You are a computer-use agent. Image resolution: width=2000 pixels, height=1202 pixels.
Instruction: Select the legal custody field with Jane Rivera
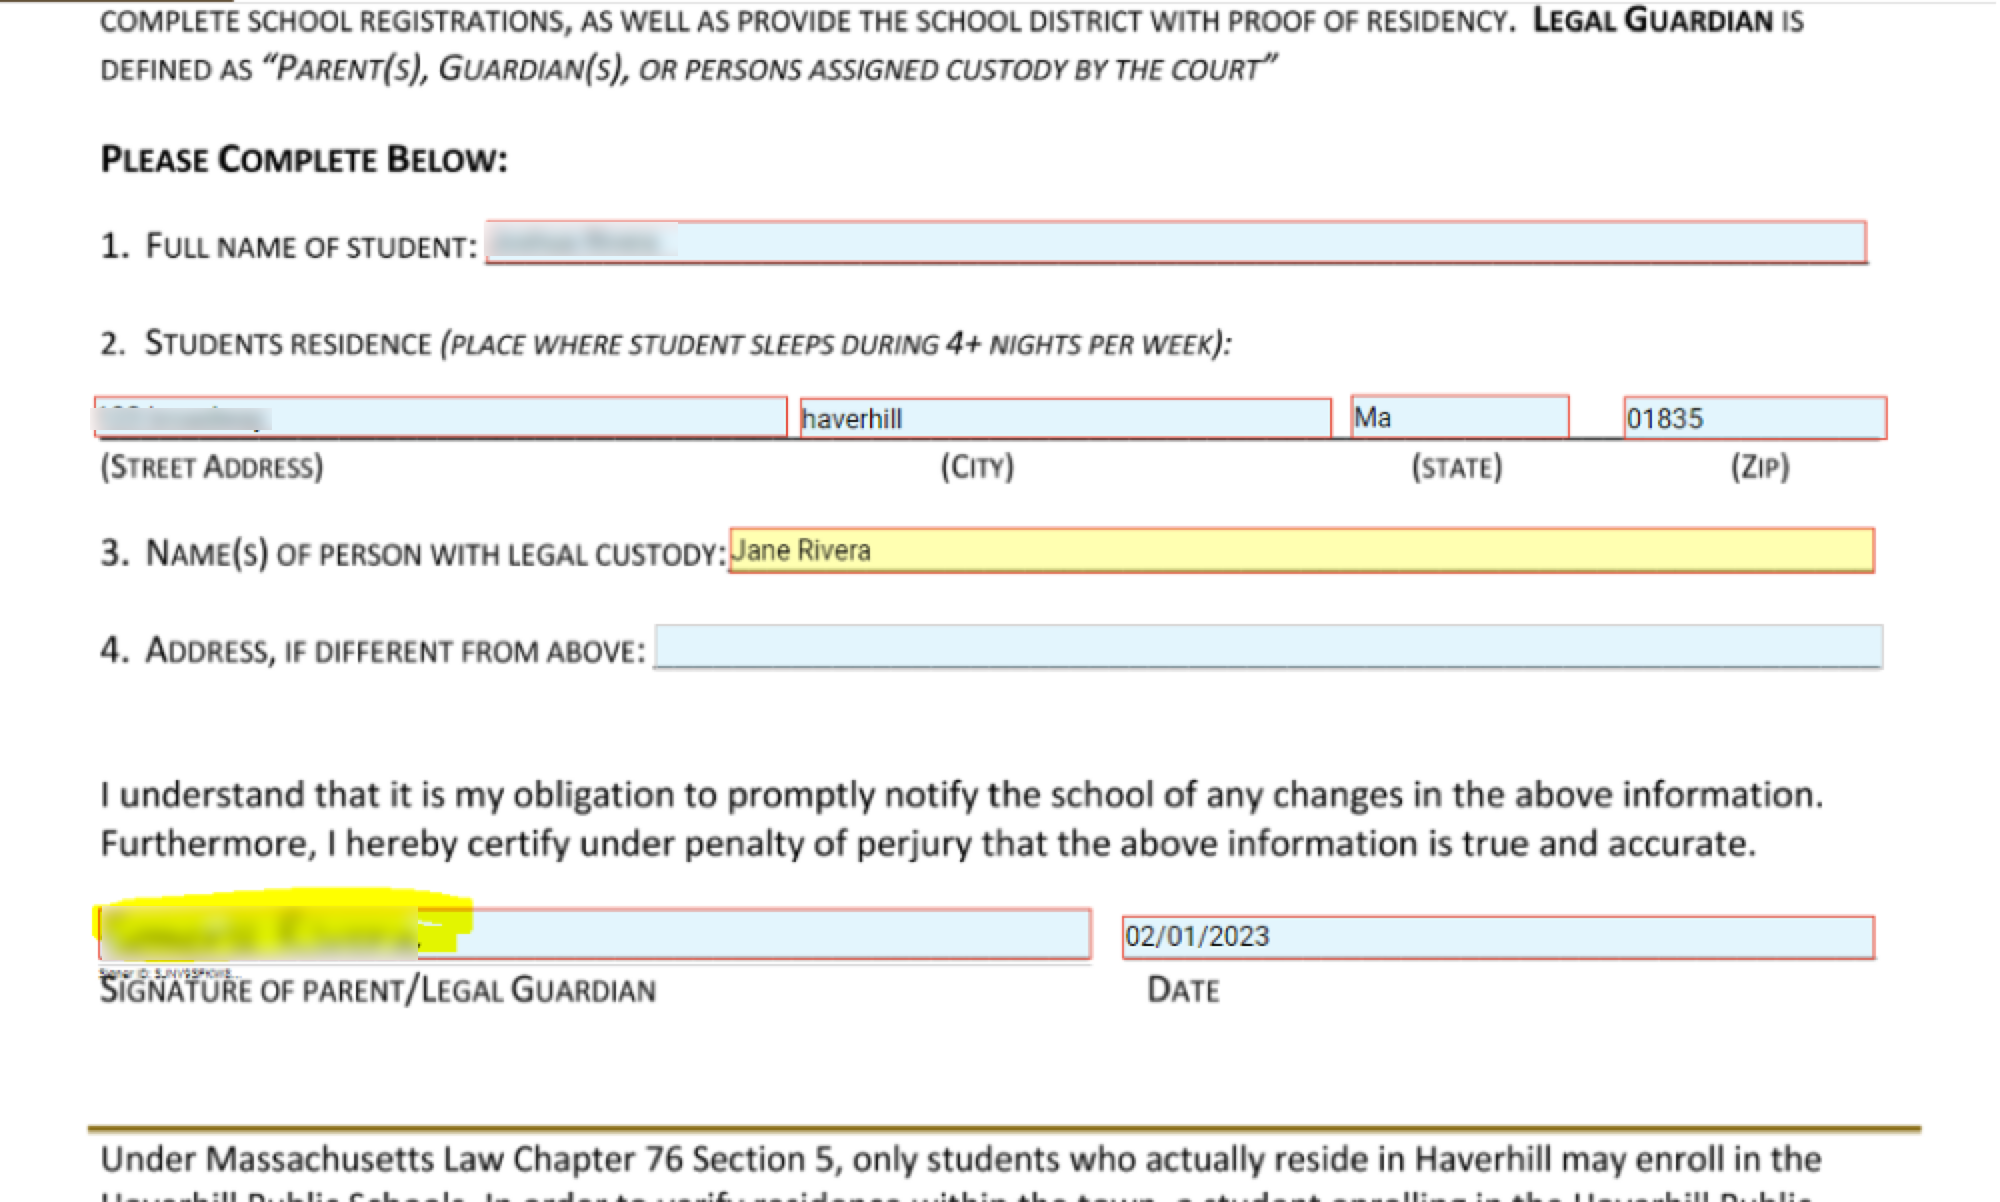point(1300,551)
